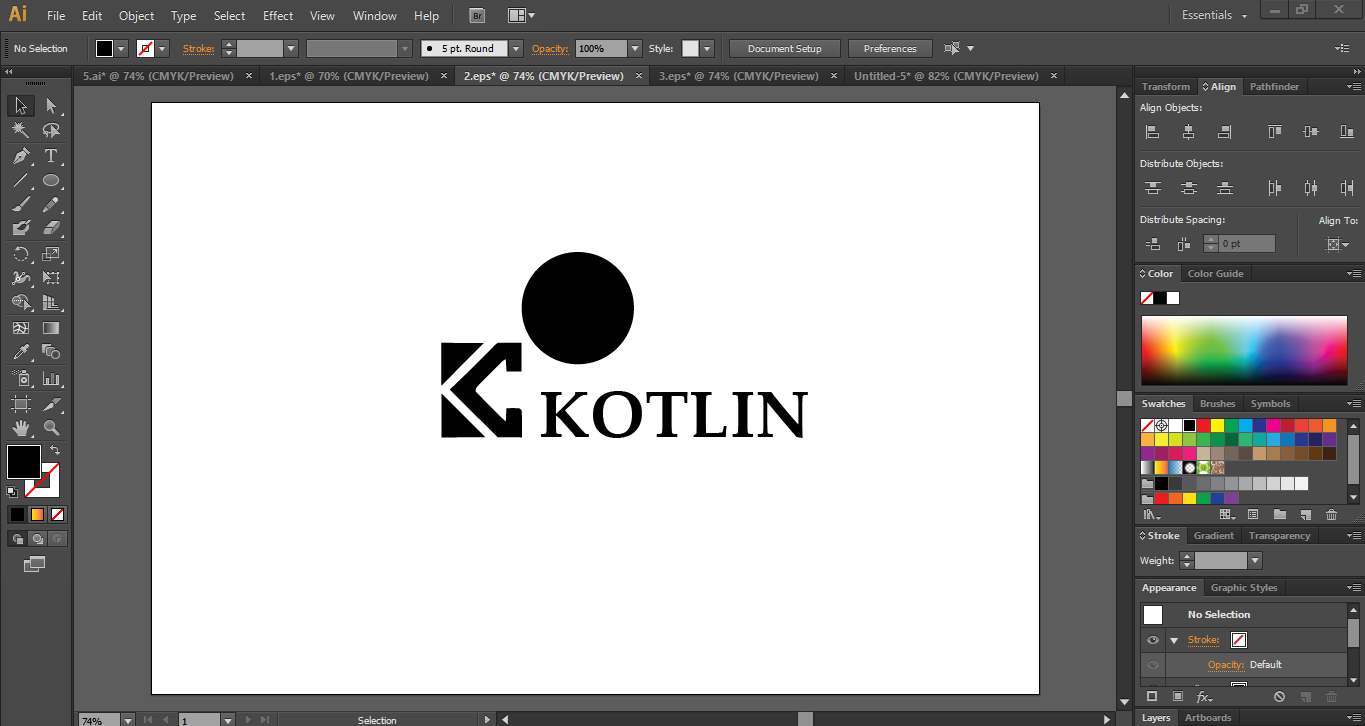Click the orange Stroke link in control bar
The height and width of the screenshot is (726, 1365).
click(198, 48)
